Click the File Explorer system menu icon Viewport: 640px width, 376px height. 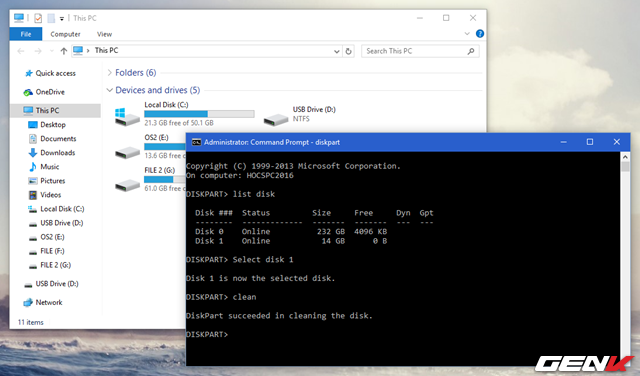tap(19, 18)
